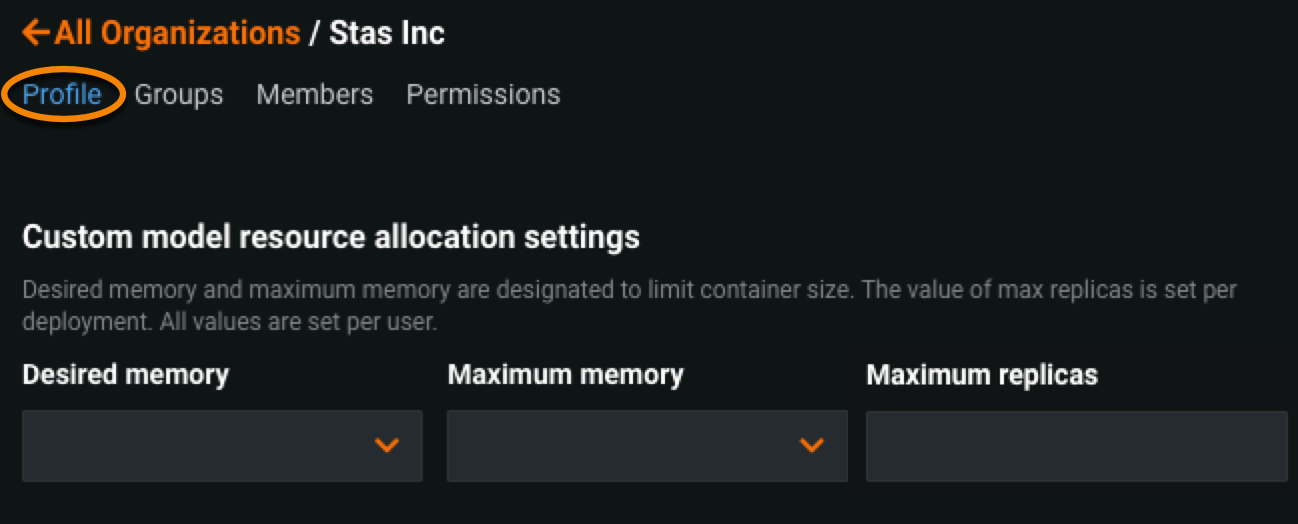Screen dimensions: 1298x524
Task: Click the Maximum memory label
Action: [x=565, y=375]
